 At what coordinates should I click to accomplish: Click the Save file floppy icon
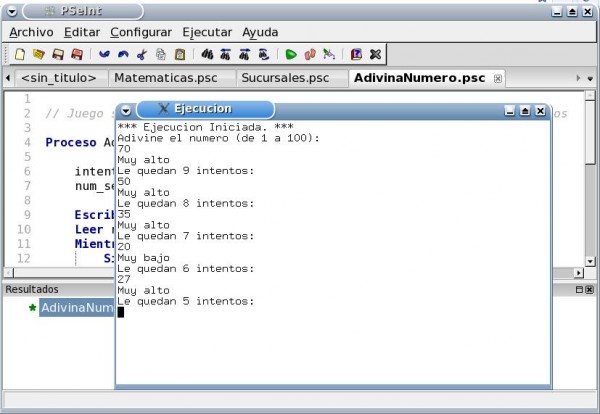[x=58, y=54]
